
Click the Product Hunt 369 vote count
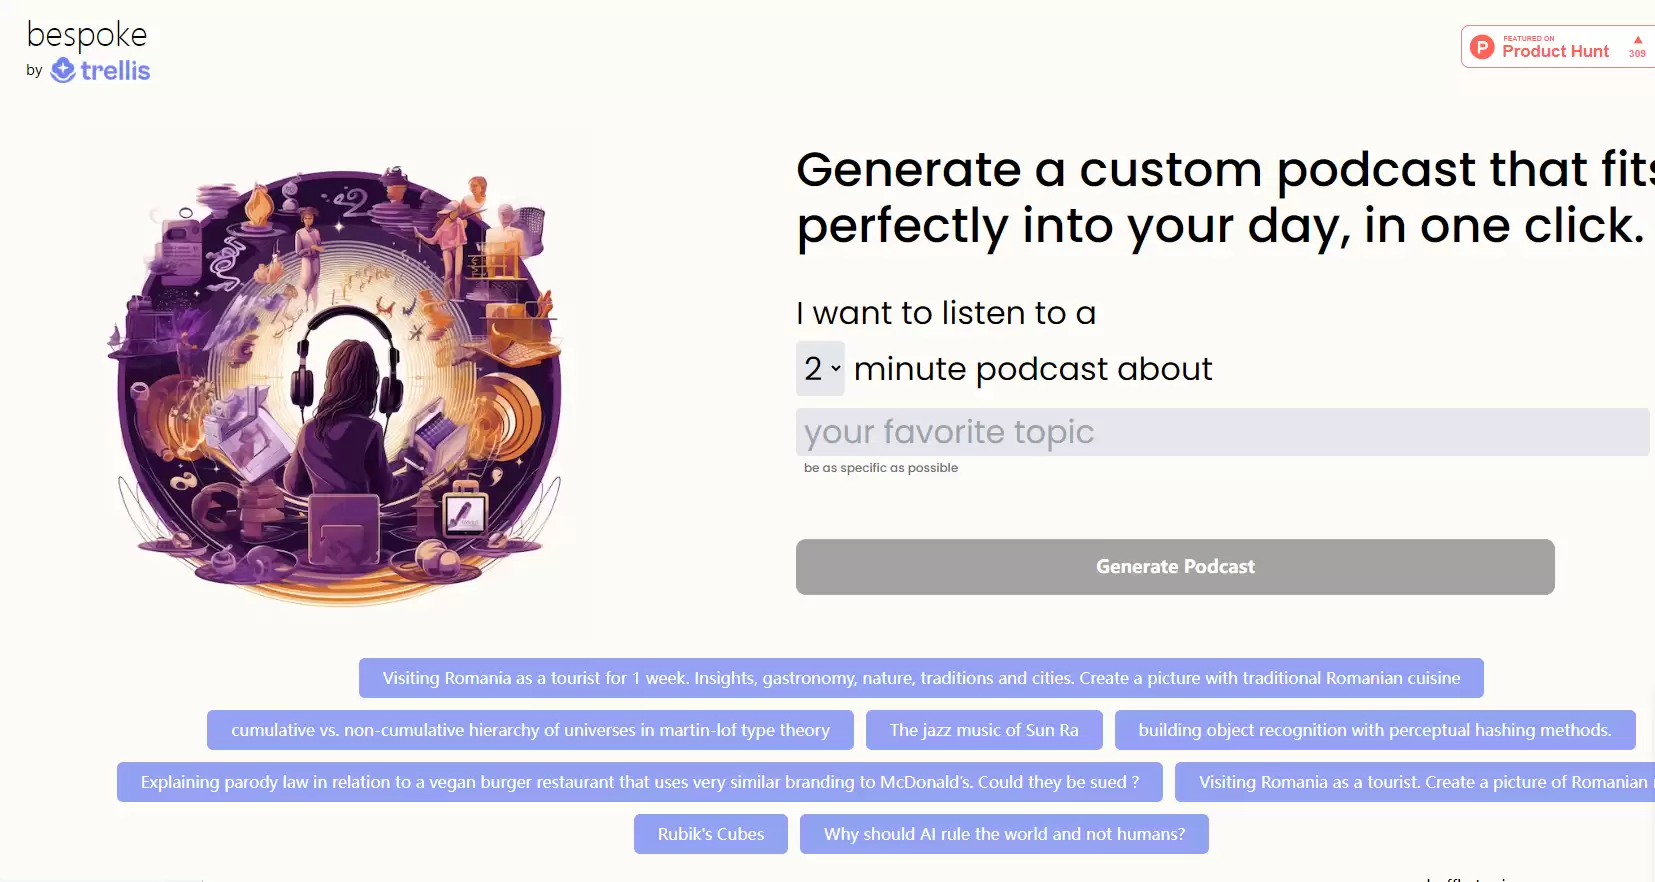(x=1637, y=54)
